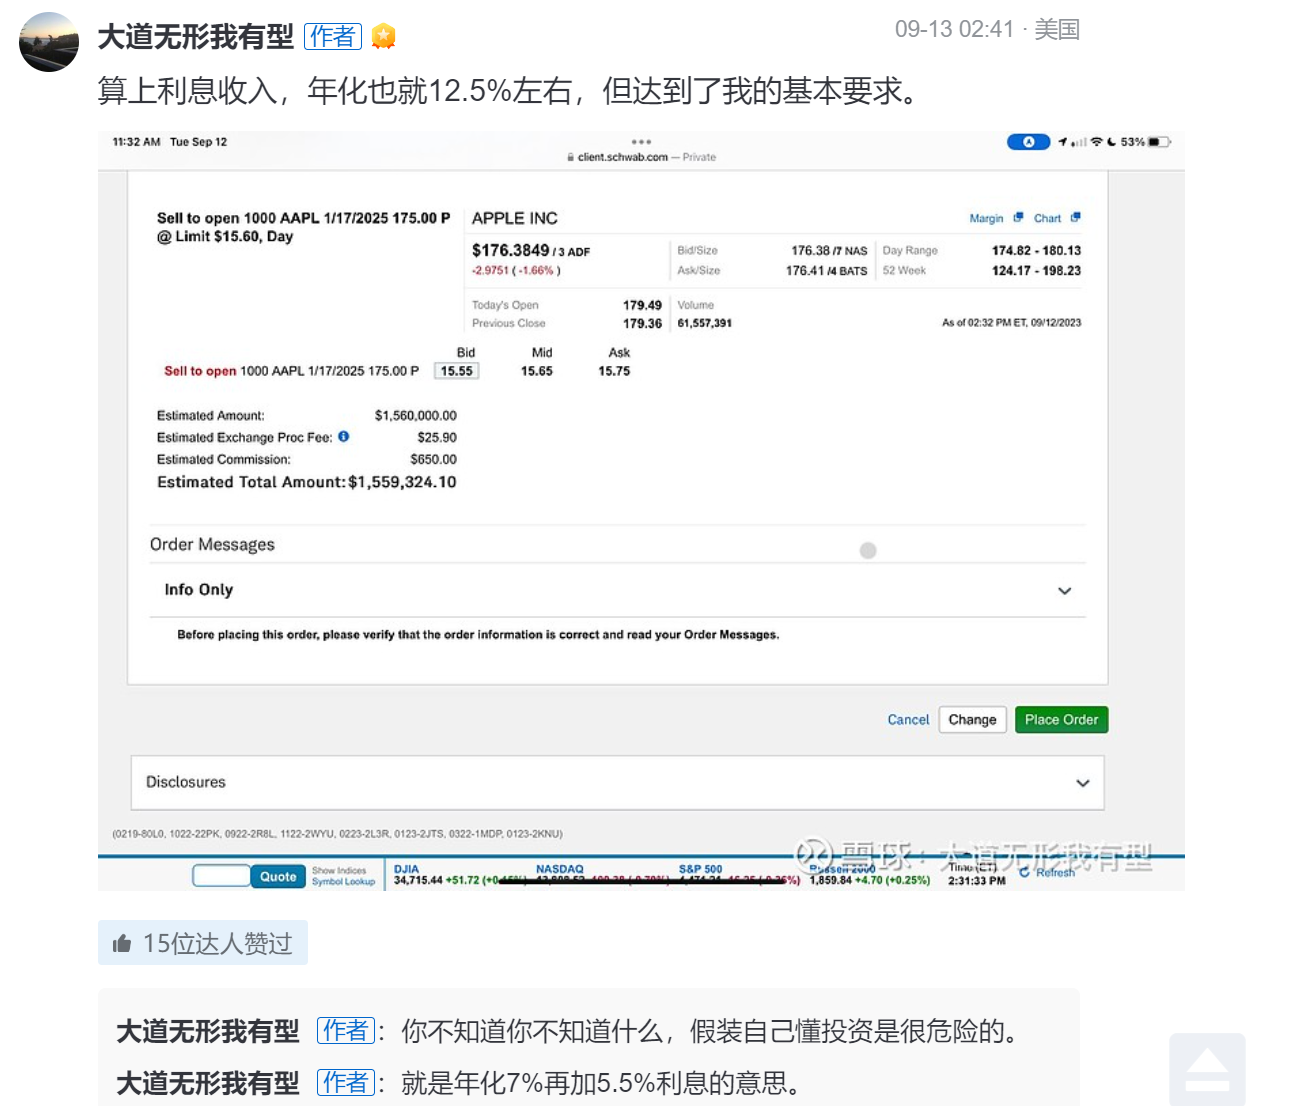Click the popout icon next to Chart
The image size is (1299, 1106).
point(1076,217)
